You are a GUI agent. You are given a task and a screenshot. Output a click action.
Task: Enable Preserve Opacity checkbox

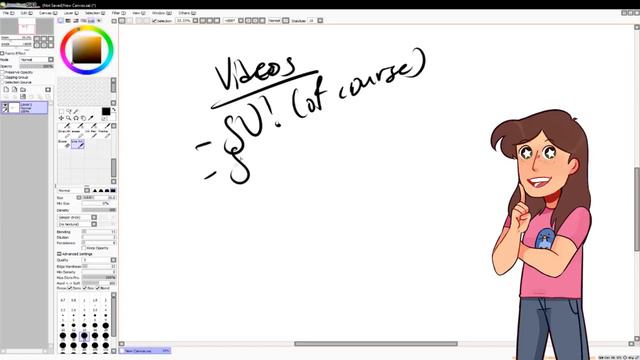2,72
